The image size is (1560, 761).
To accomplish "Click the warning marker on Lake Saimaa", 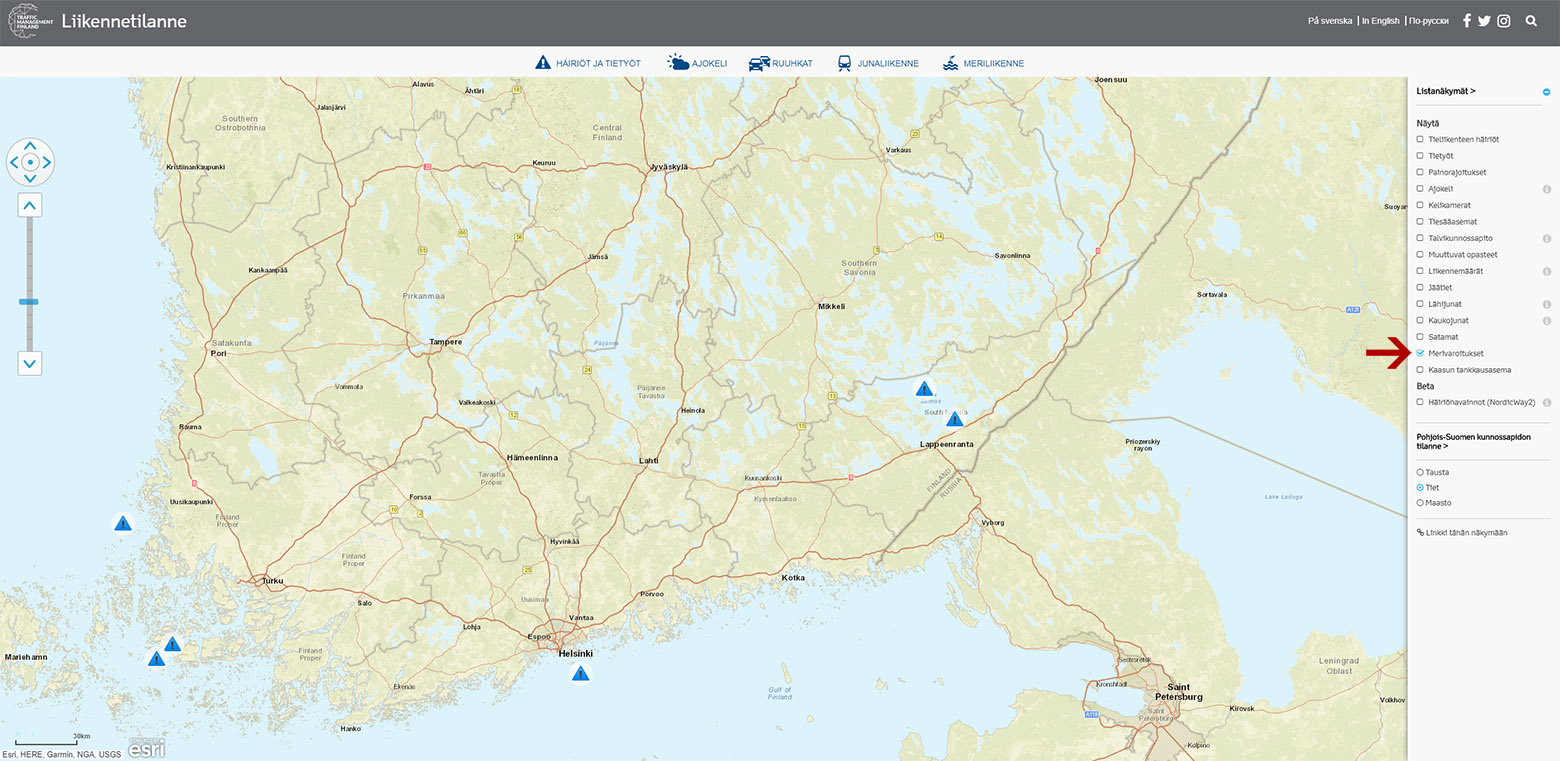I will (924, 389).
